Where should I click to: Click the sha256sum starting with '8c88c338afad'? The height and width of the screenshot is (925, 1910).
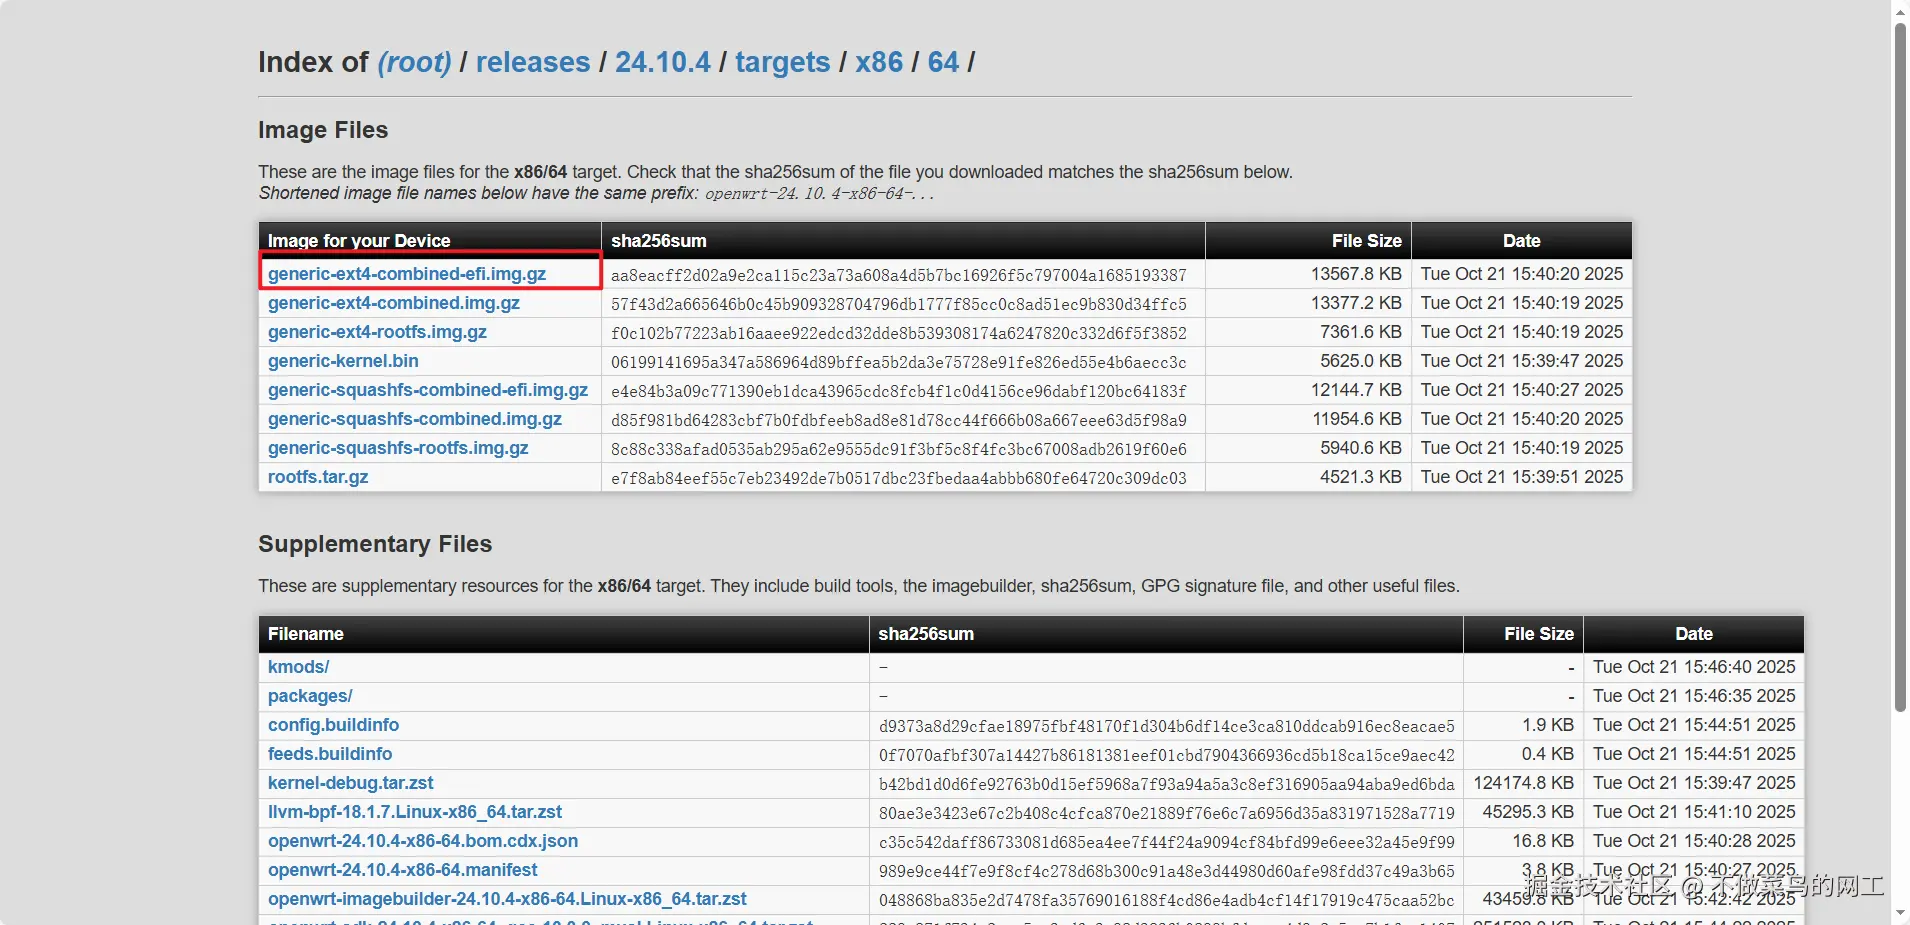click(x=899, y=449)
